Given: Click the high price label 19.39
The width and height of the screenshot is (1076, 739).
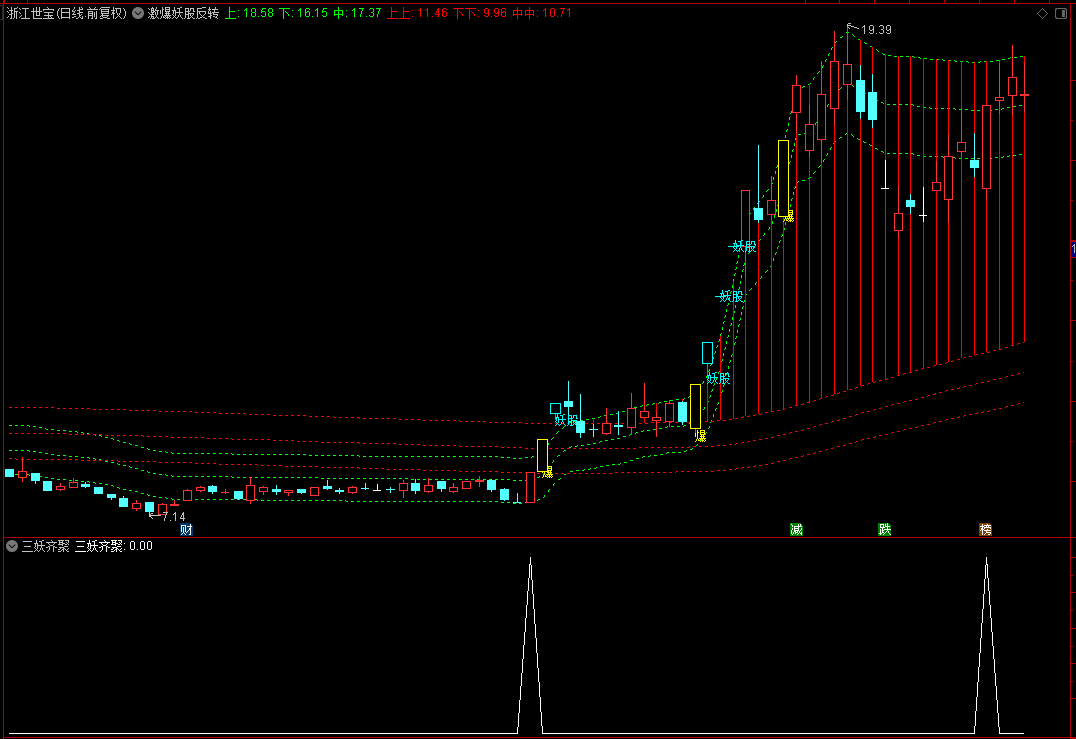Looking at the screenshot, I should [876, 30].
